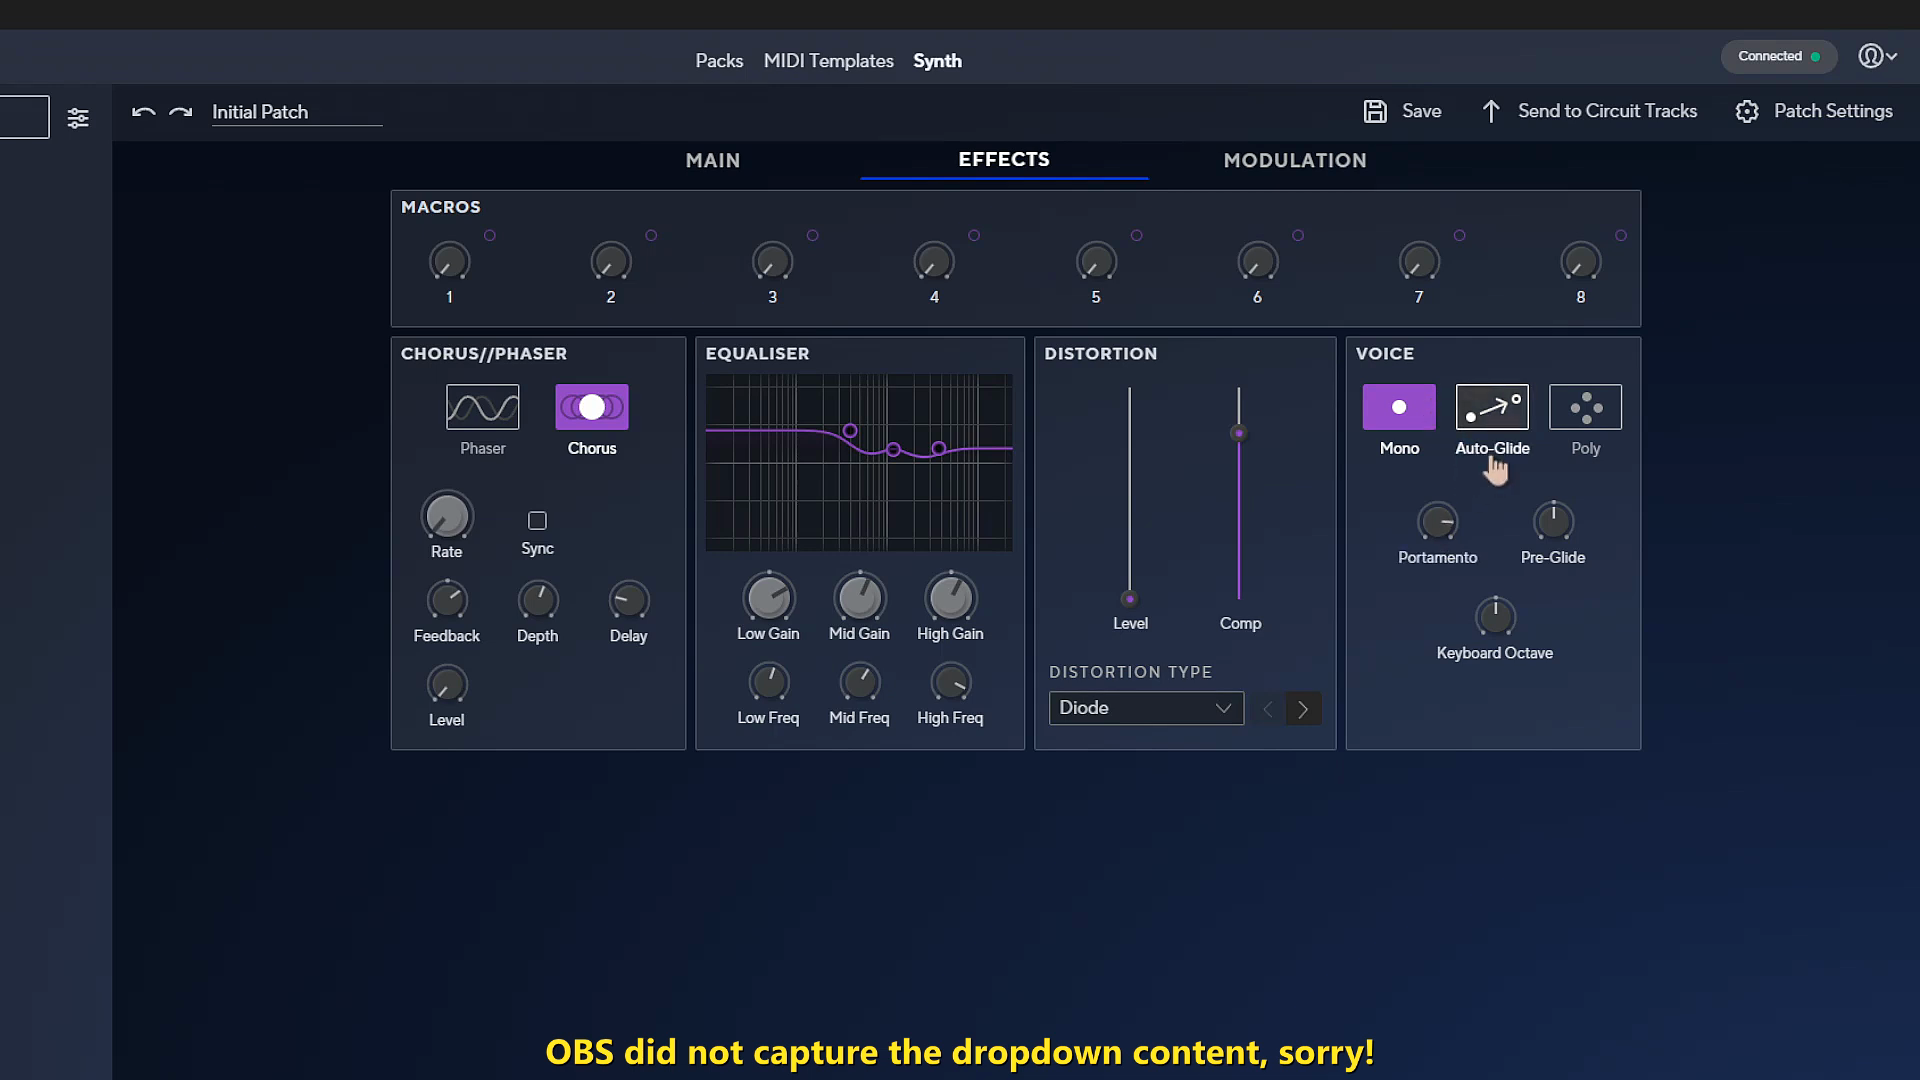Click the High Gain knob
This screenshot has height=1080, width=1920.
tap(951, 597)
